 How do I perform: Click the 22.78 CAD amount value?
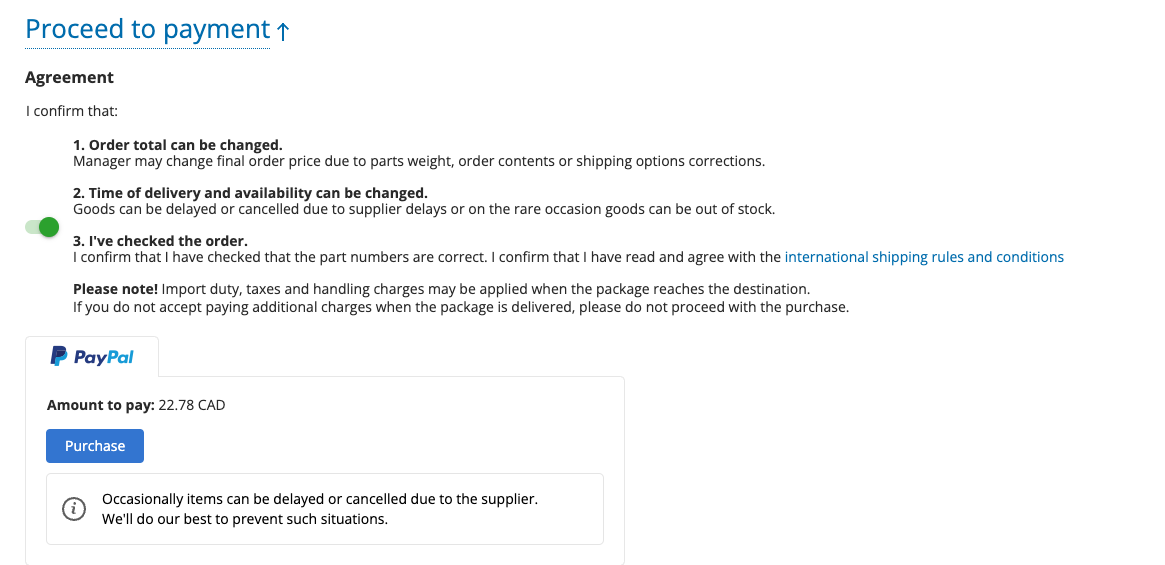tap(192, 405)
